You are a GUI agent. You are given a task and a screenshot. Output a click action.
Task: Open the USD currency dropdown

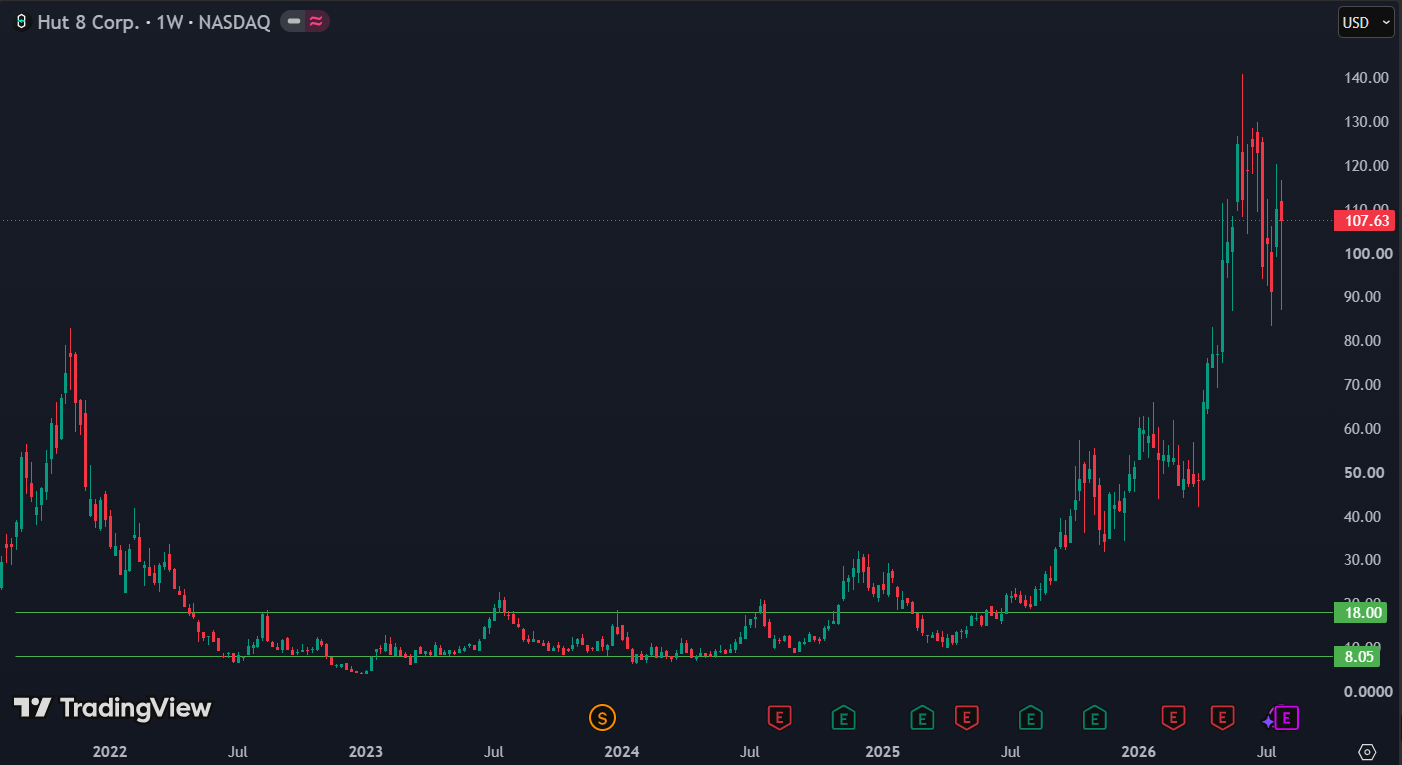[1366, 22]
